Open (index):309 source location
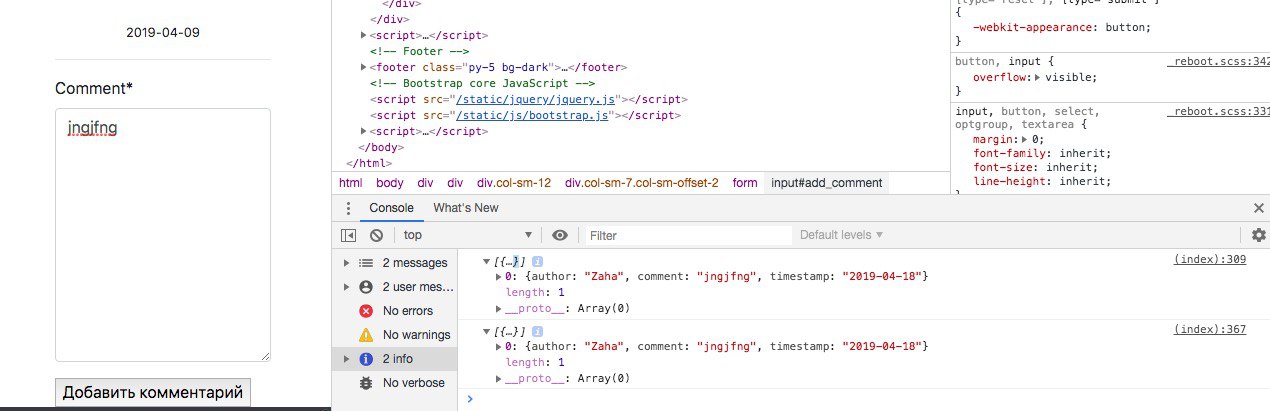 [x=1210, y=260]
